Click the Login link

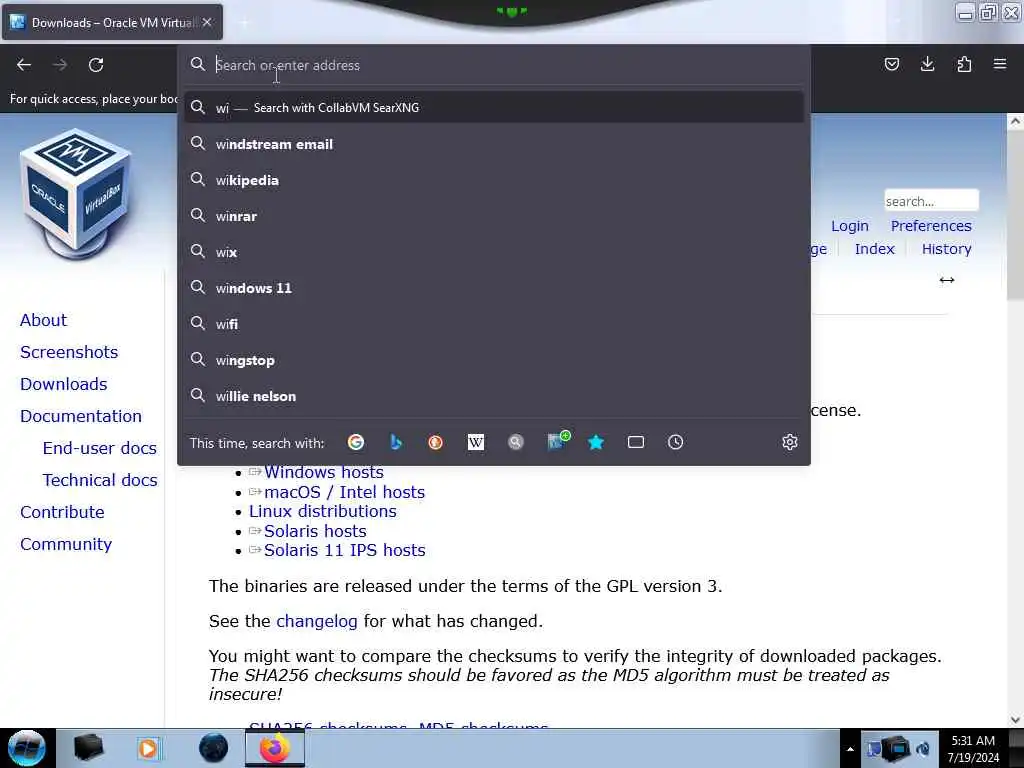click(x=850, y=226)
